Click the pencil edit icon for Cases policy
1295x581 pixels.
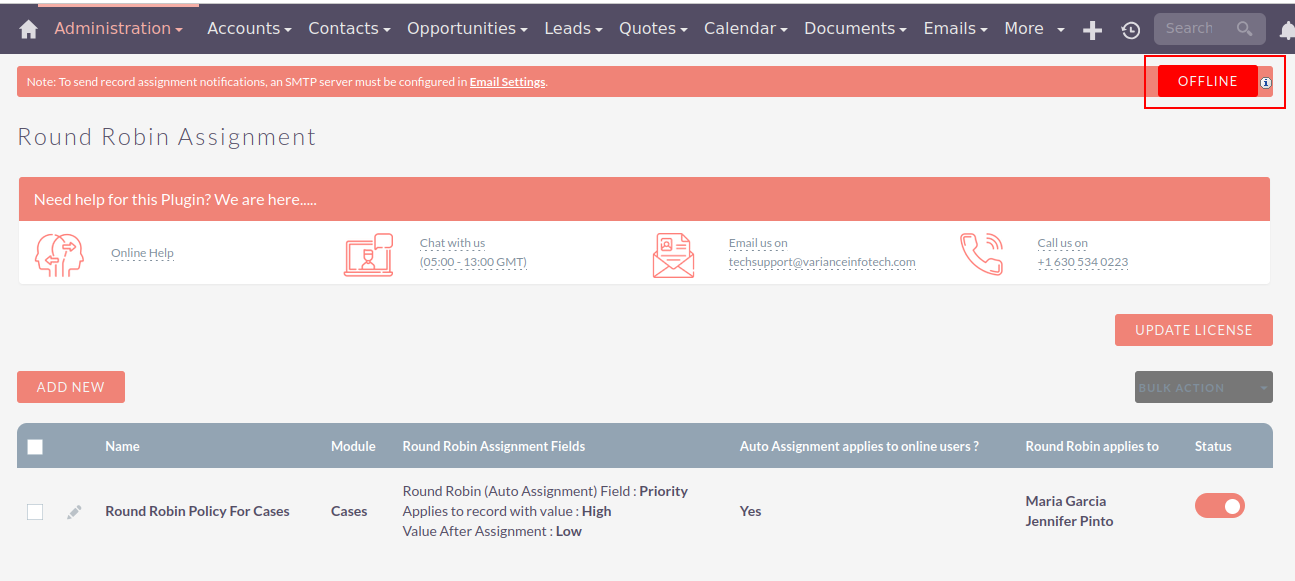[74, 512]
